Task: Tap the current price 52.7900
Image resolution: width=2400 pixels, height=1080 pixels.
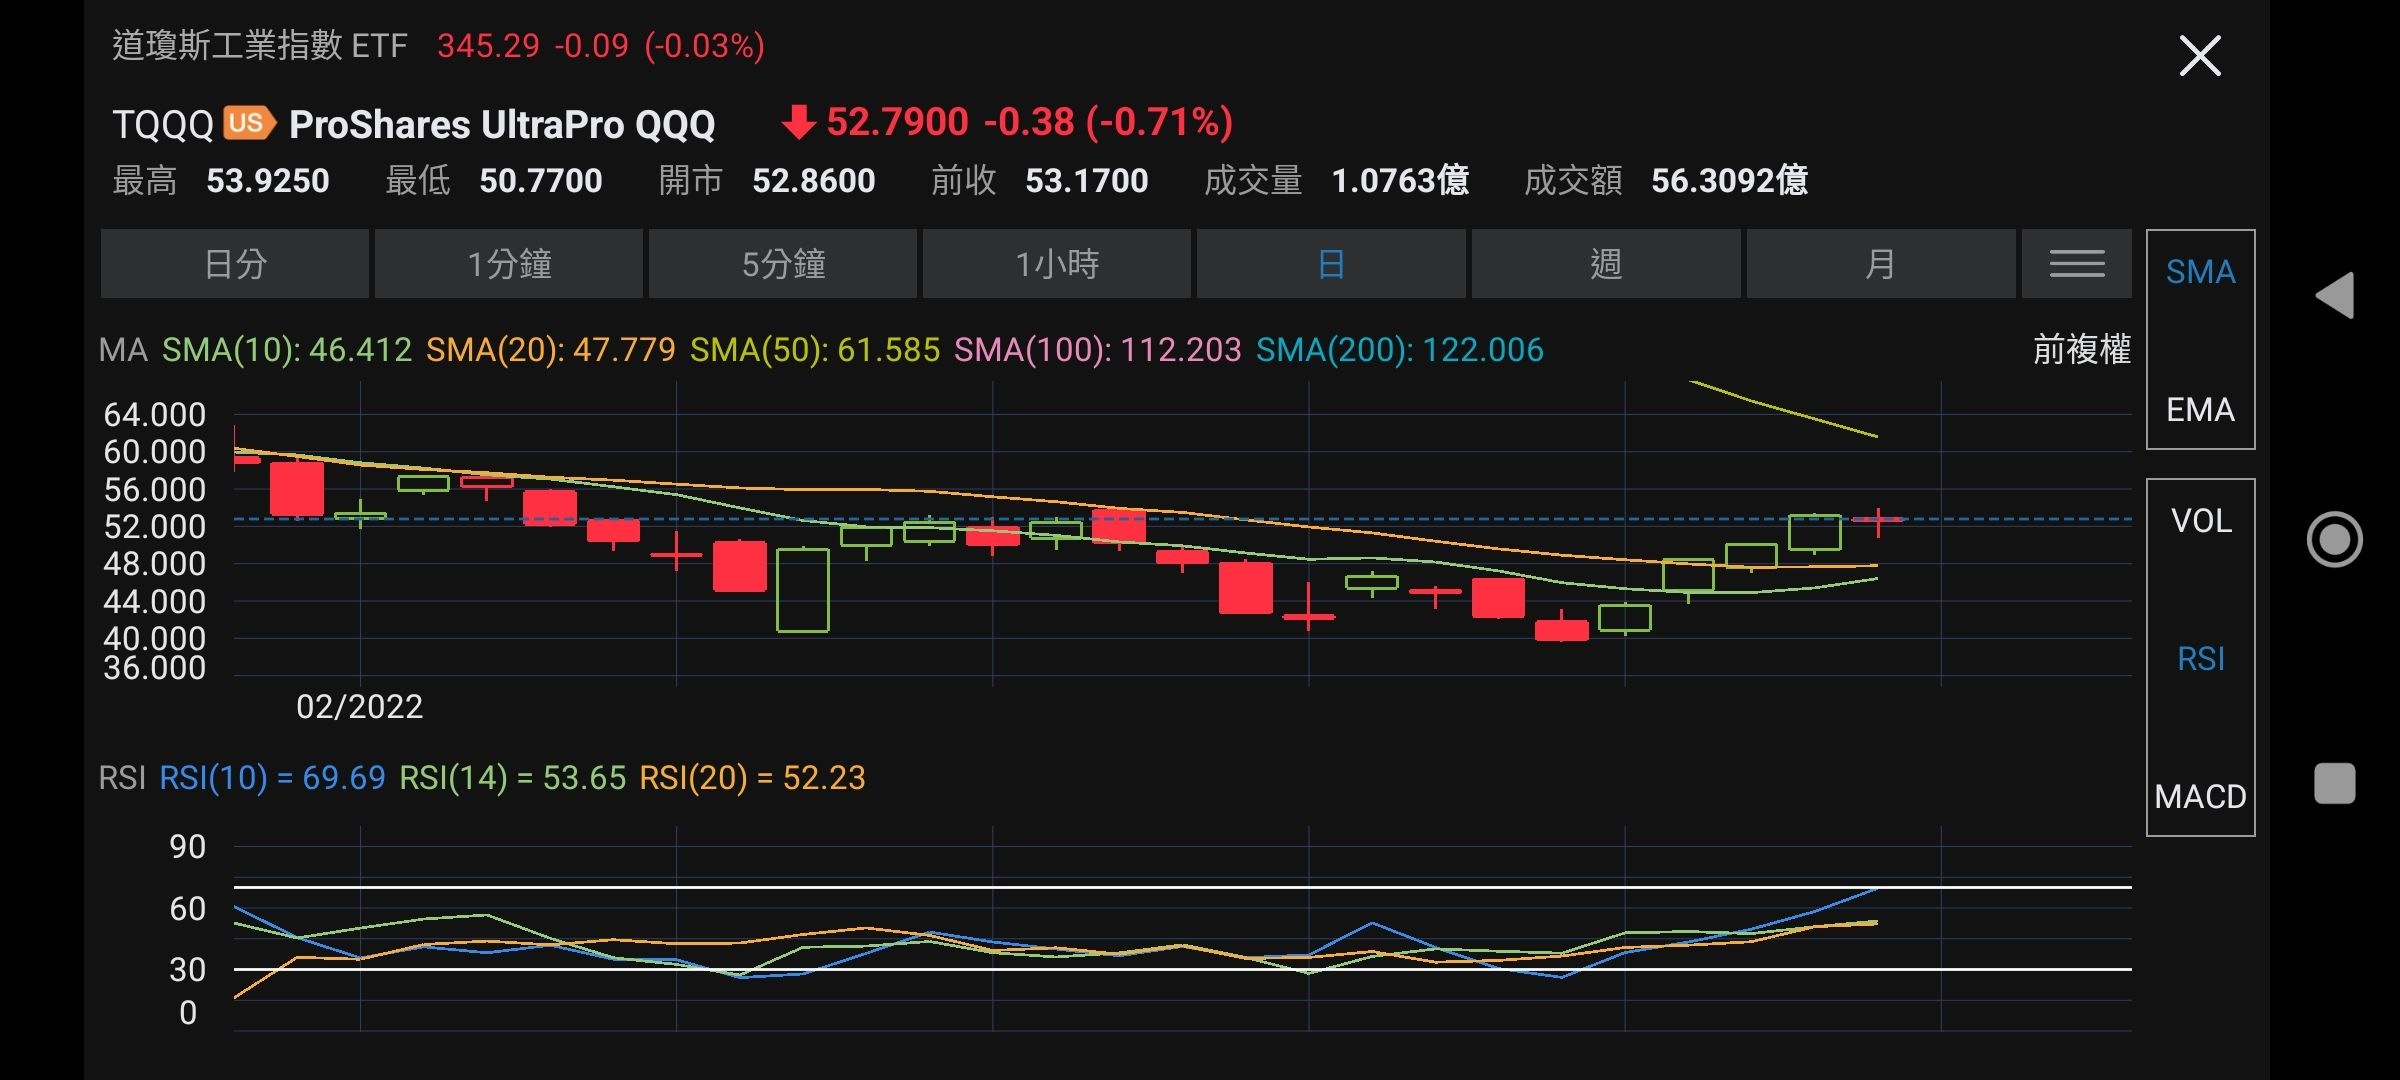Action: tap(897, 122)
